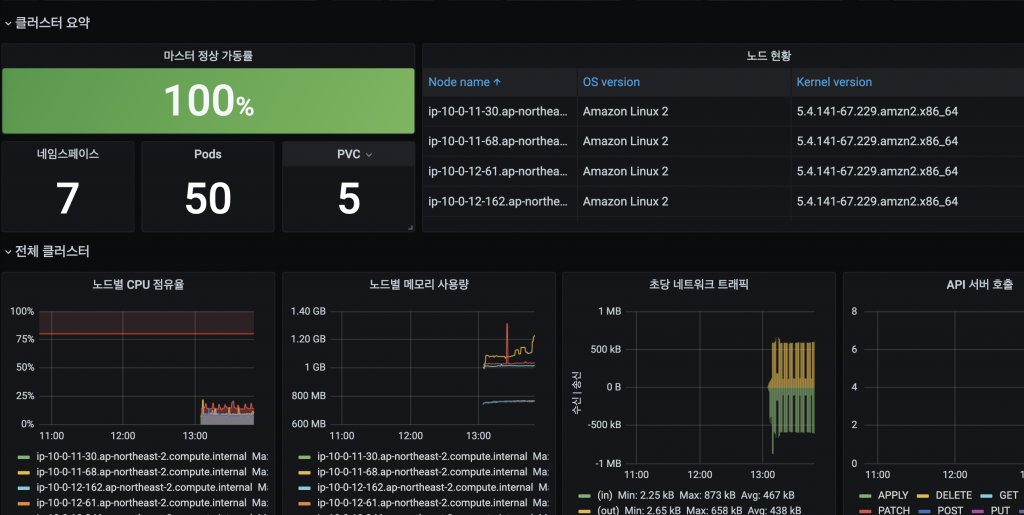
Task: Select the ip-10-0-12-61 node table cell
Action: [498, 171]
